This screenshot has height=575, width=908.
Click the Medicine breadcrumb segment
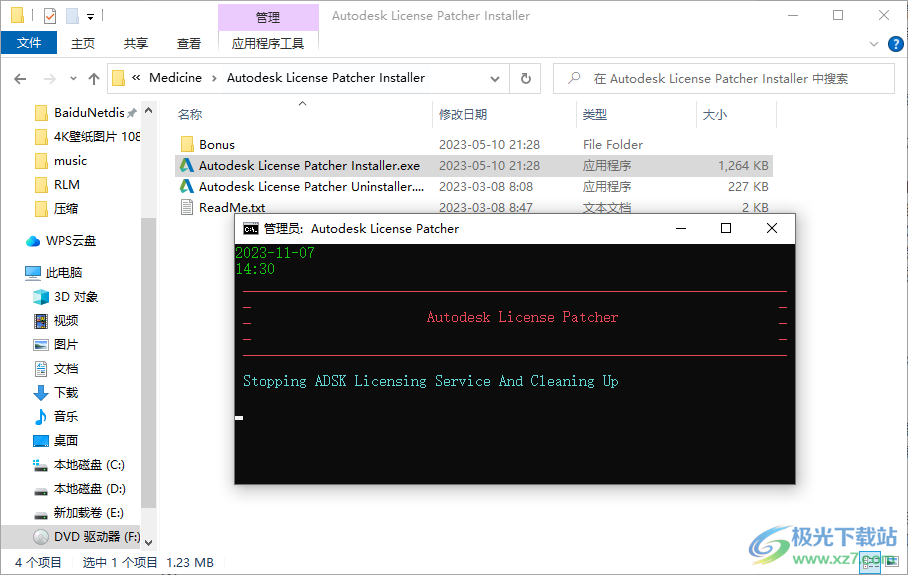coord(175,78)
